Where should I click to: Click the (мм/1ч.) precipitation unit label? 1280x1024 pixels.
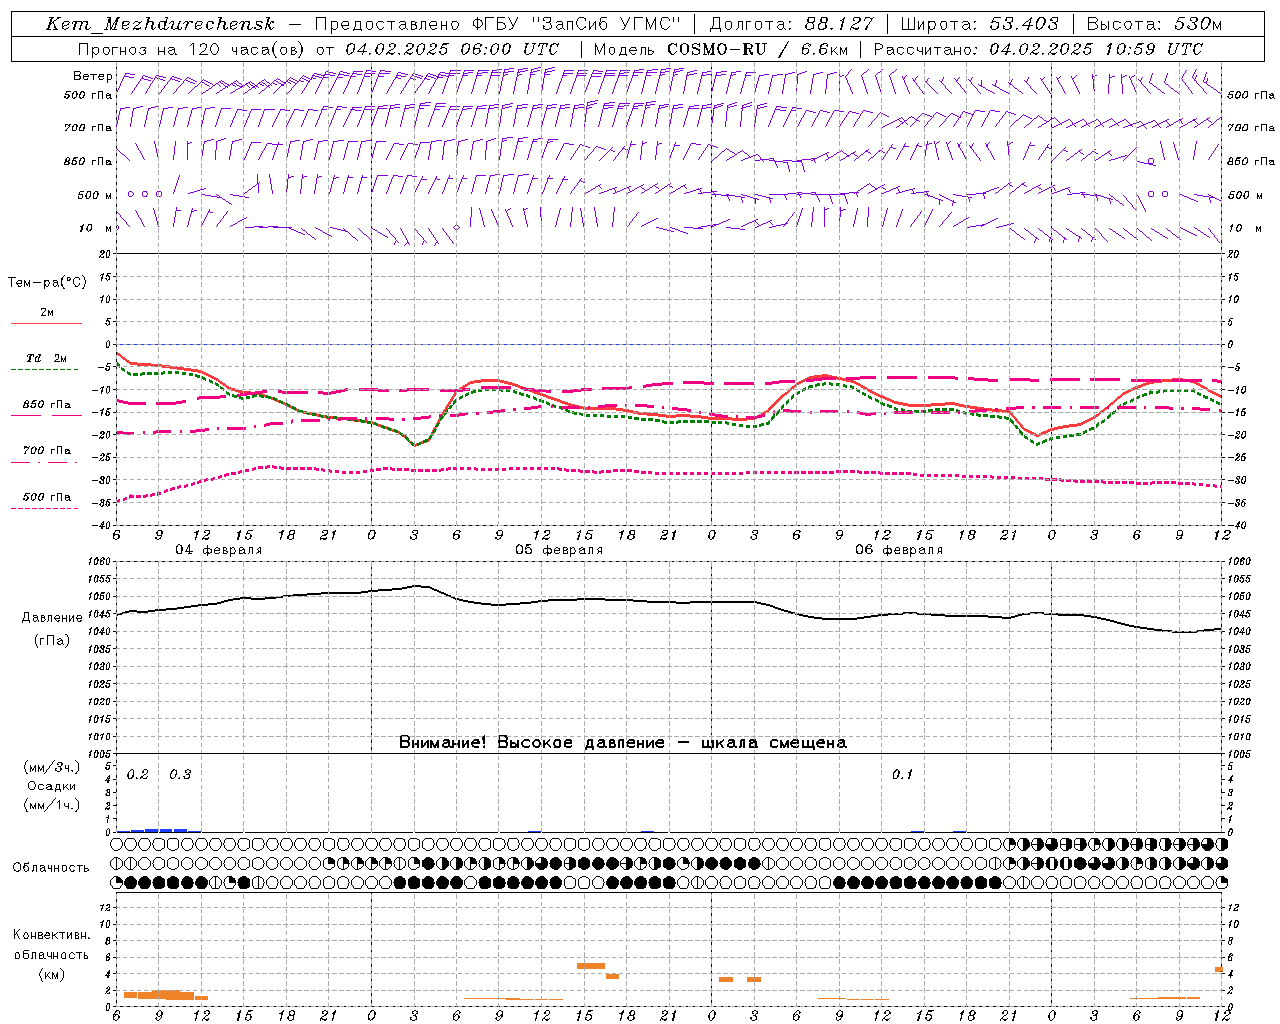pyautogui.click(x=51, y=805)
